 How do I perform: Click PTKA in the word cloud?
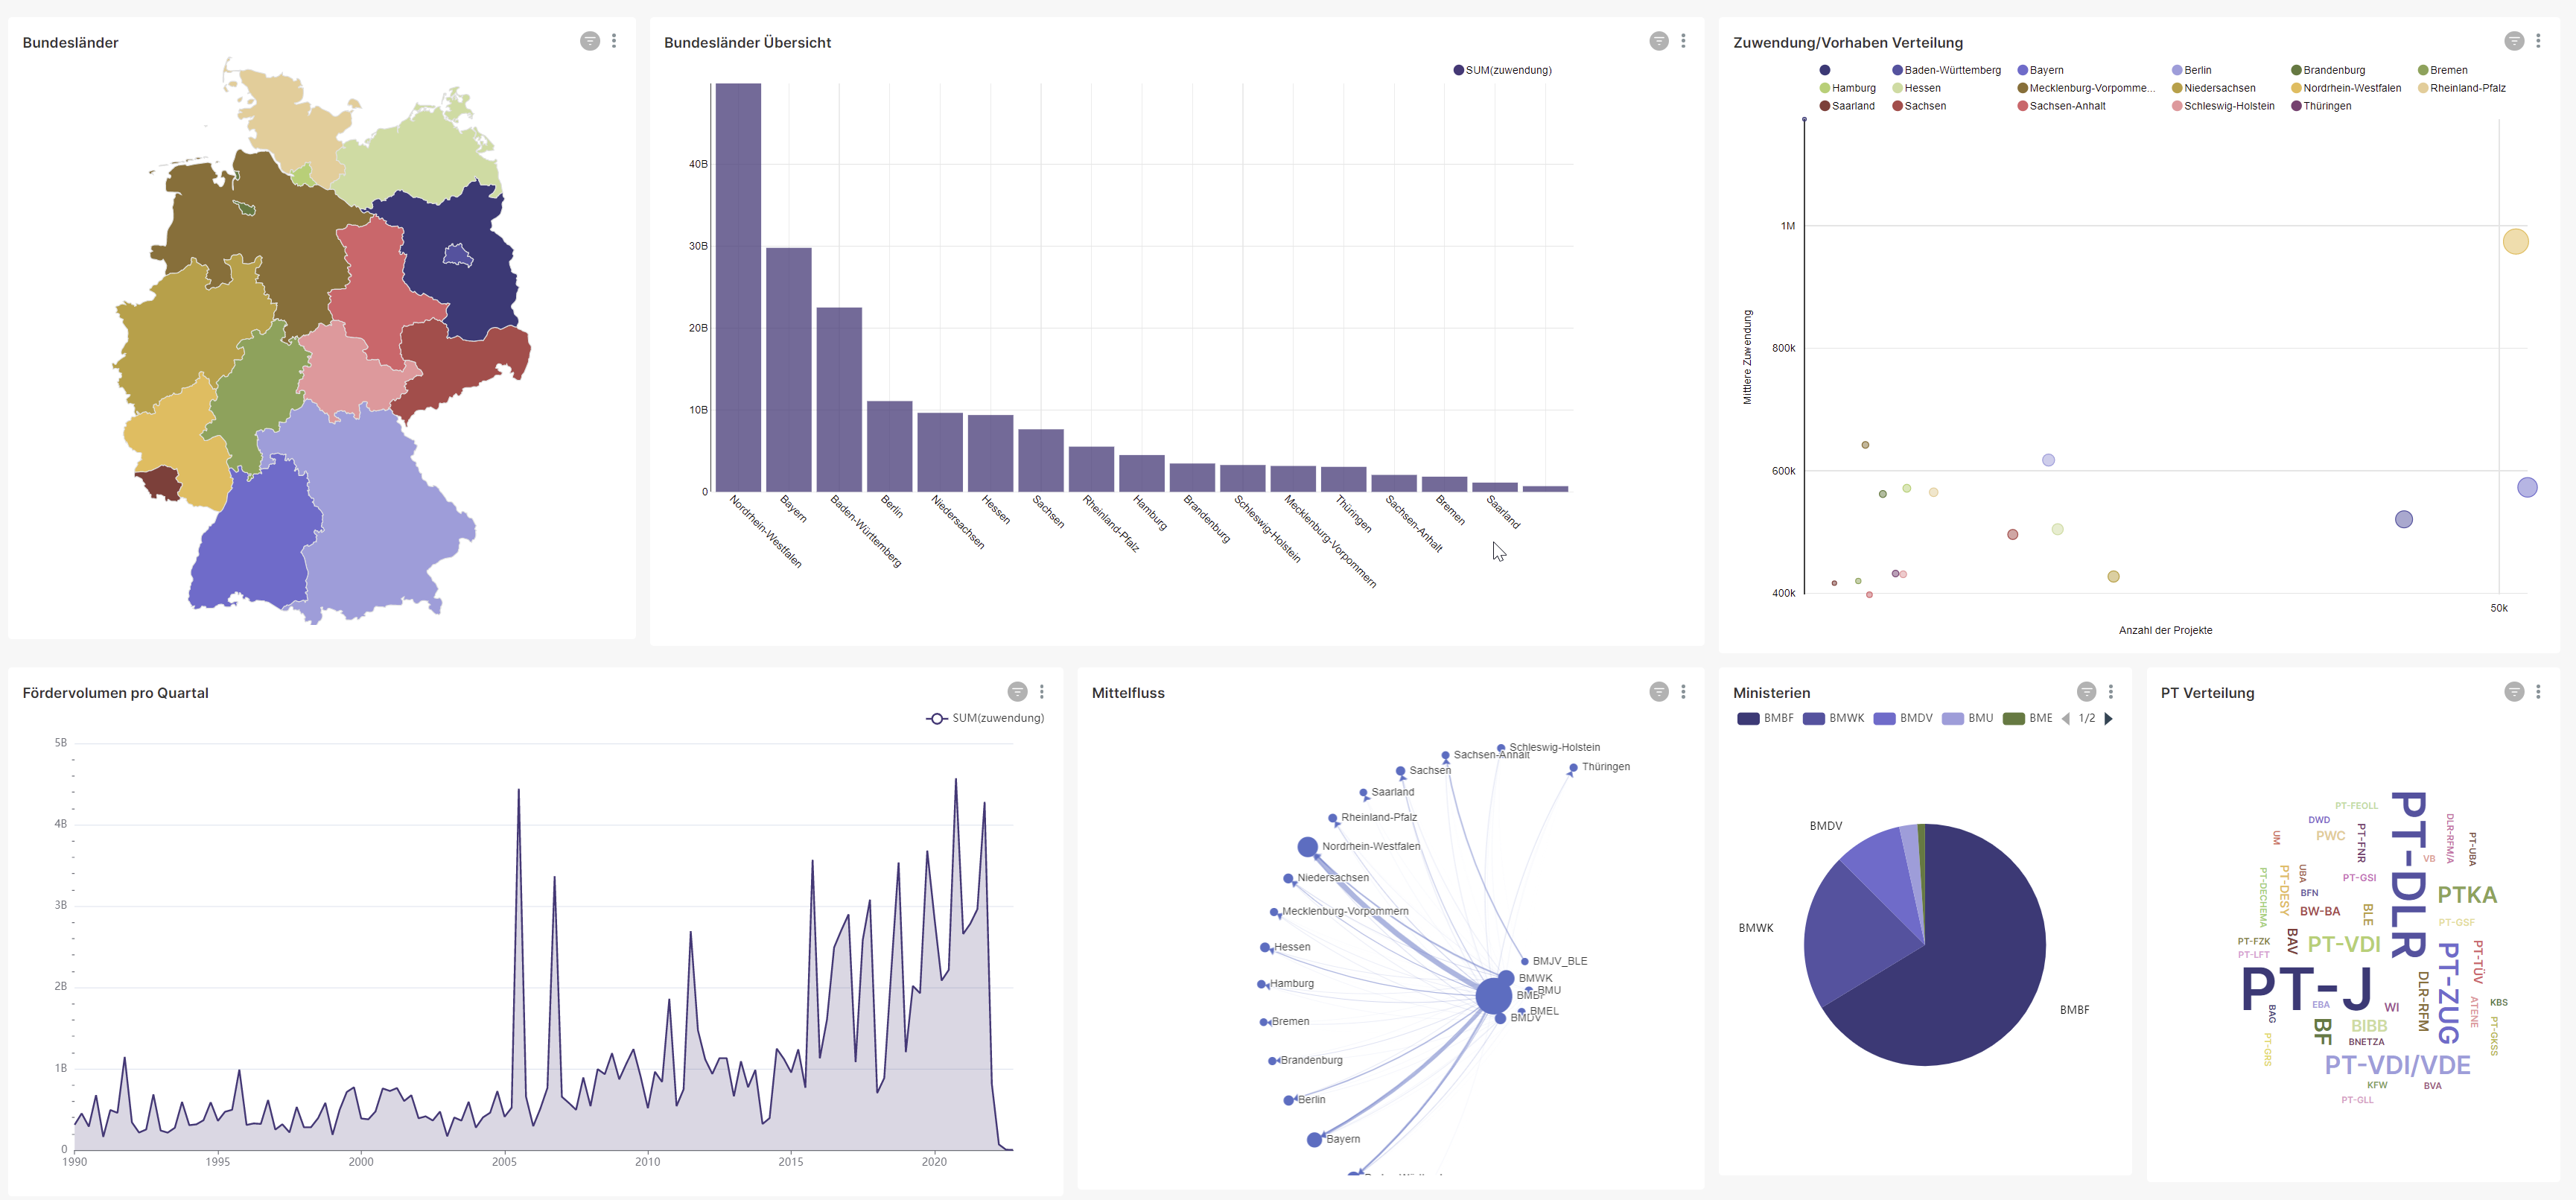[2467, 895]
